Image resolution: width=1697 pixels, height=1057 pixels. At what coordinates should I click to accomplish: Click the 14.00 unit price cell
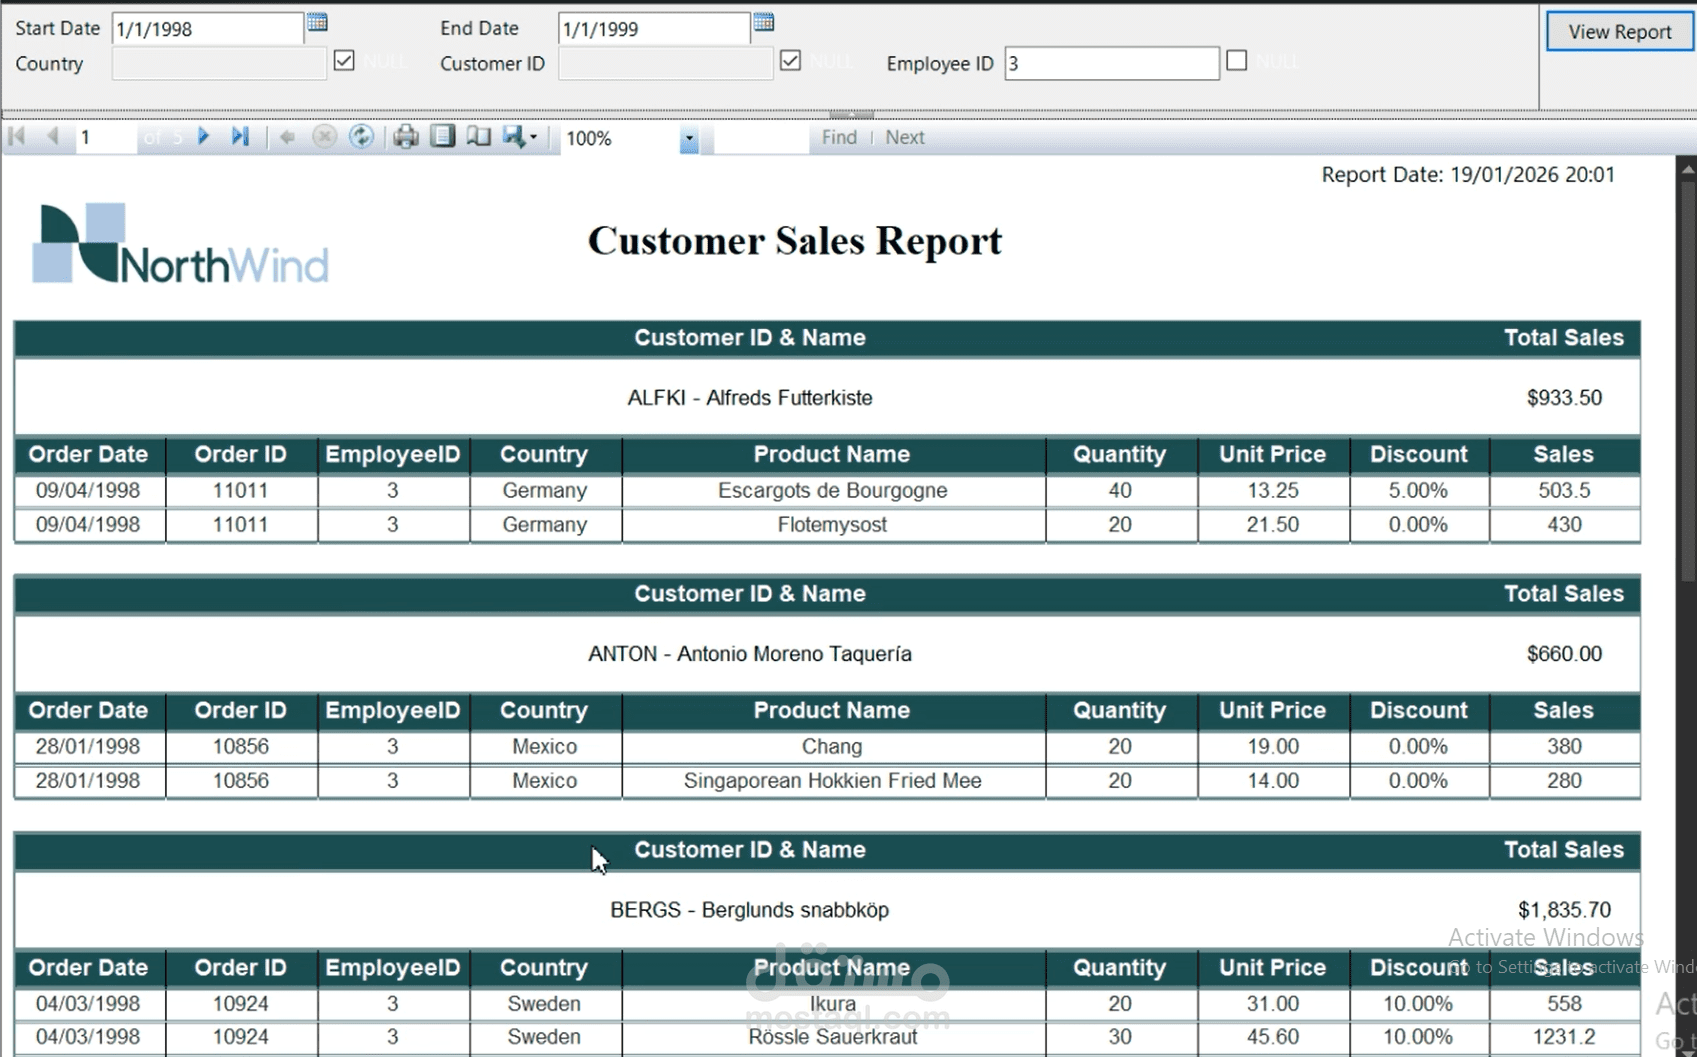[x=1272, y=781]
